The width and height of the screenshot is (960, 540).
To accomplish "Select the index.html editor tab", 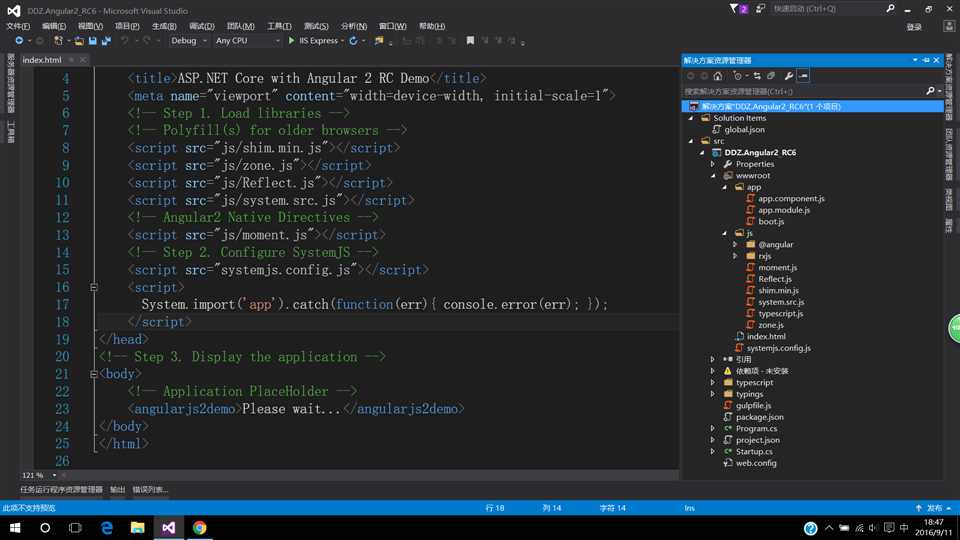I will pyautogui.click(x=42, y=60).
